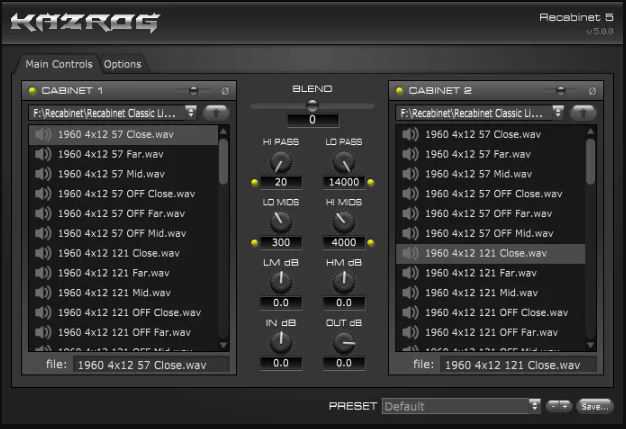Click the HI PASS value 20
This screenshot has height=429, width=626.
point(281,182)
